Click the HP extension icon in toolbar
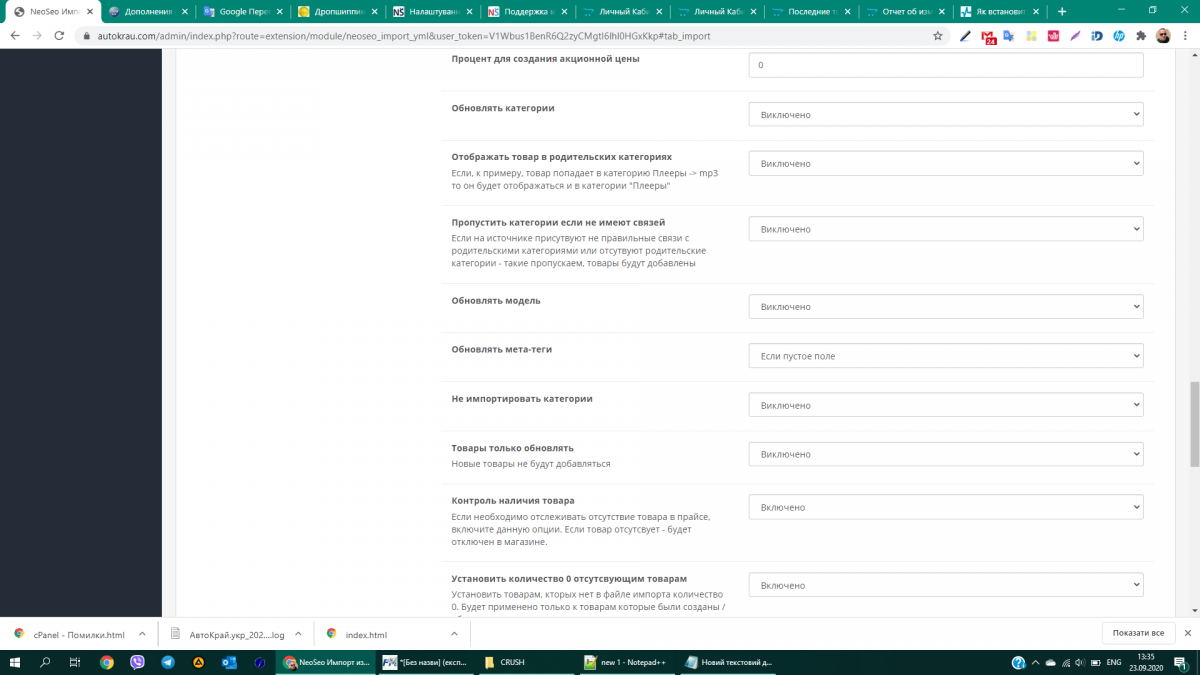The image size is (1200, 675). (x=1119, y=35)
